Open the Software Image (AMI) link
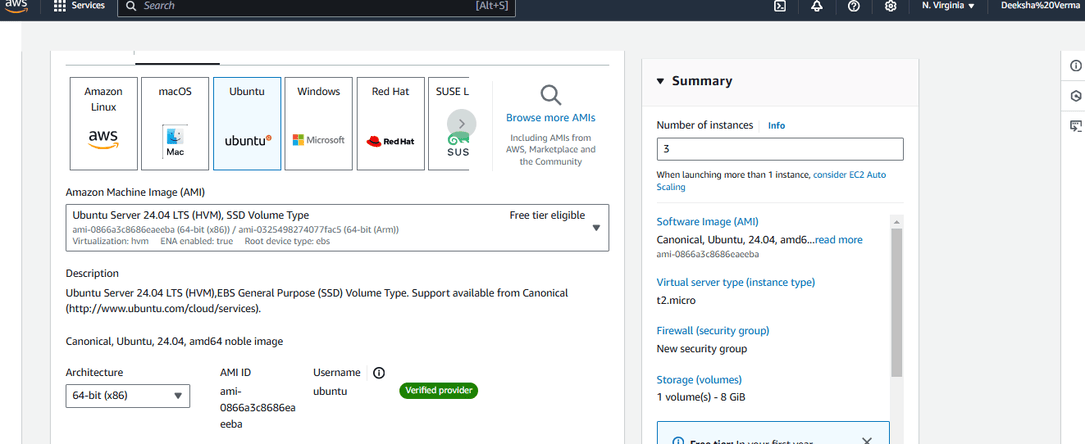This screenshot has width=1085, height=444. [x=707, y=222]
